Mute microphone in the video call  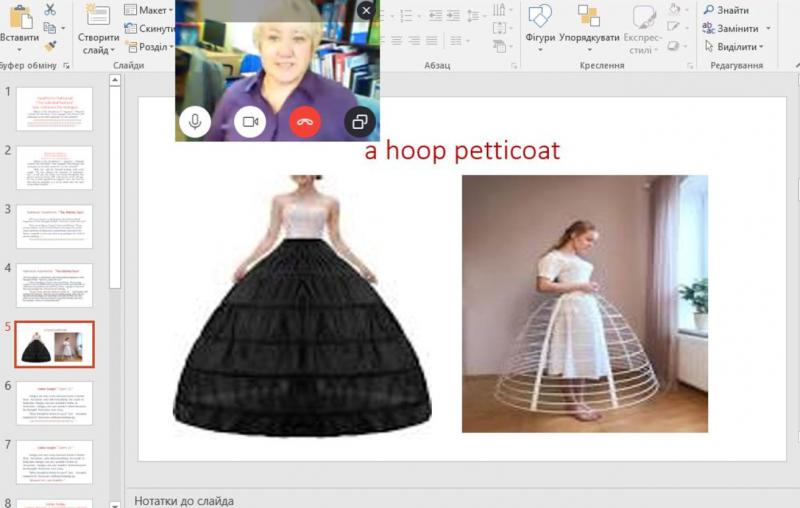(195, 122)
